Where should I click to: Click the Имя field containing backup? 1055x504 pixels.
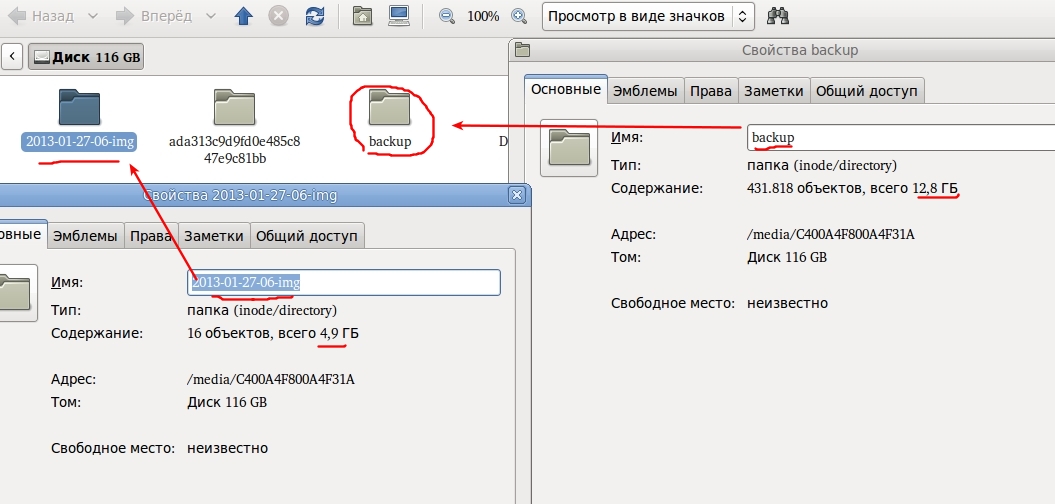[901, 137]
